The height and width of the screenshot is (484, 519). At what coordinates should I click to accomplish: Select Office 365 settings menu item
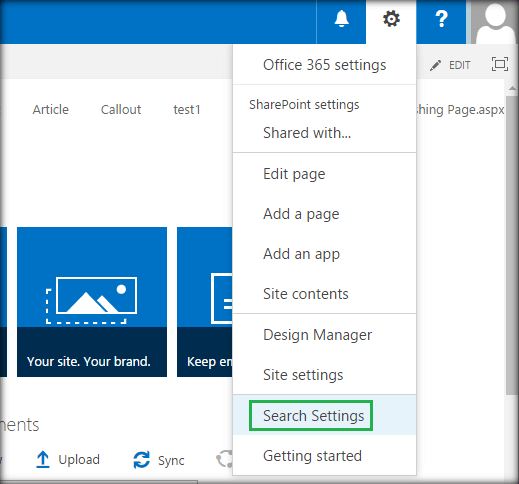click(324, 65)
